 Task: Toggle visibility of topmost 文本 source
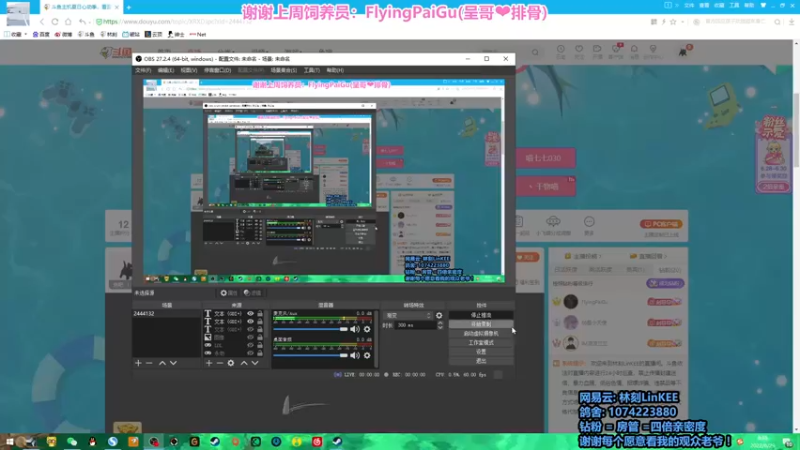(x=250, y=314)
